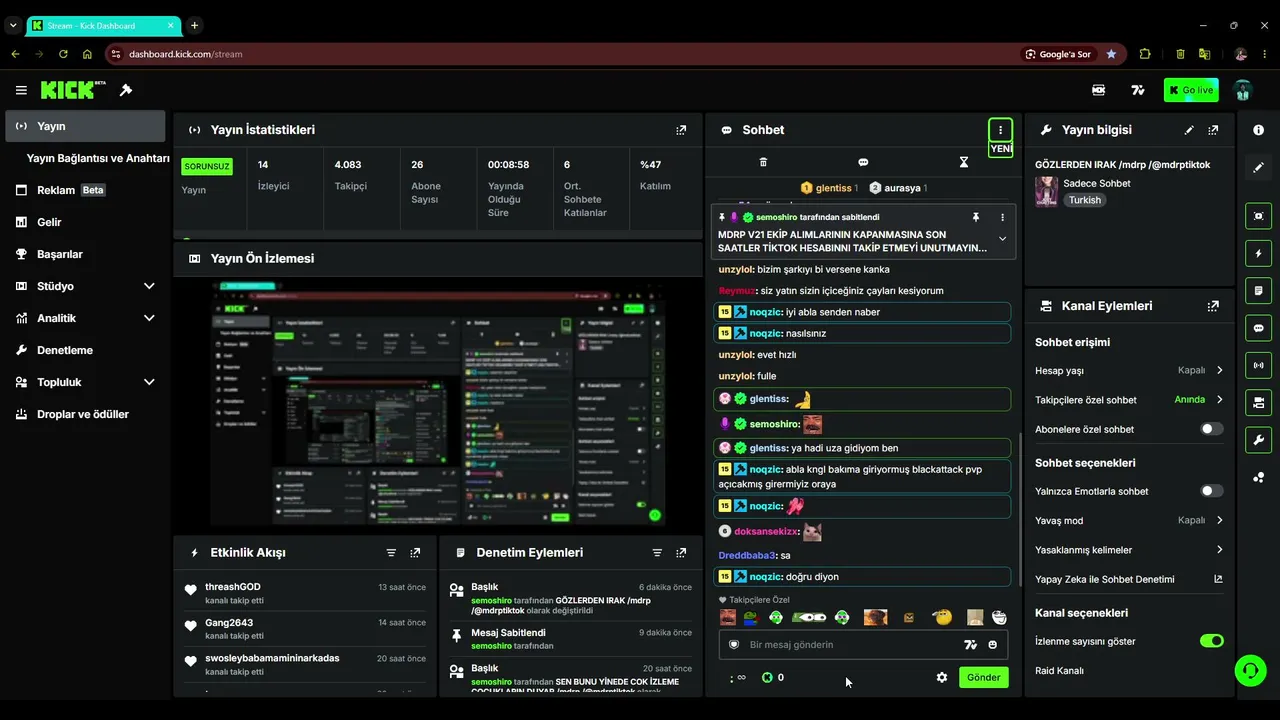This screenshot has width=1280, height=720.
Task: Expand the Topluluk submenu chevron
Action: 149,382
